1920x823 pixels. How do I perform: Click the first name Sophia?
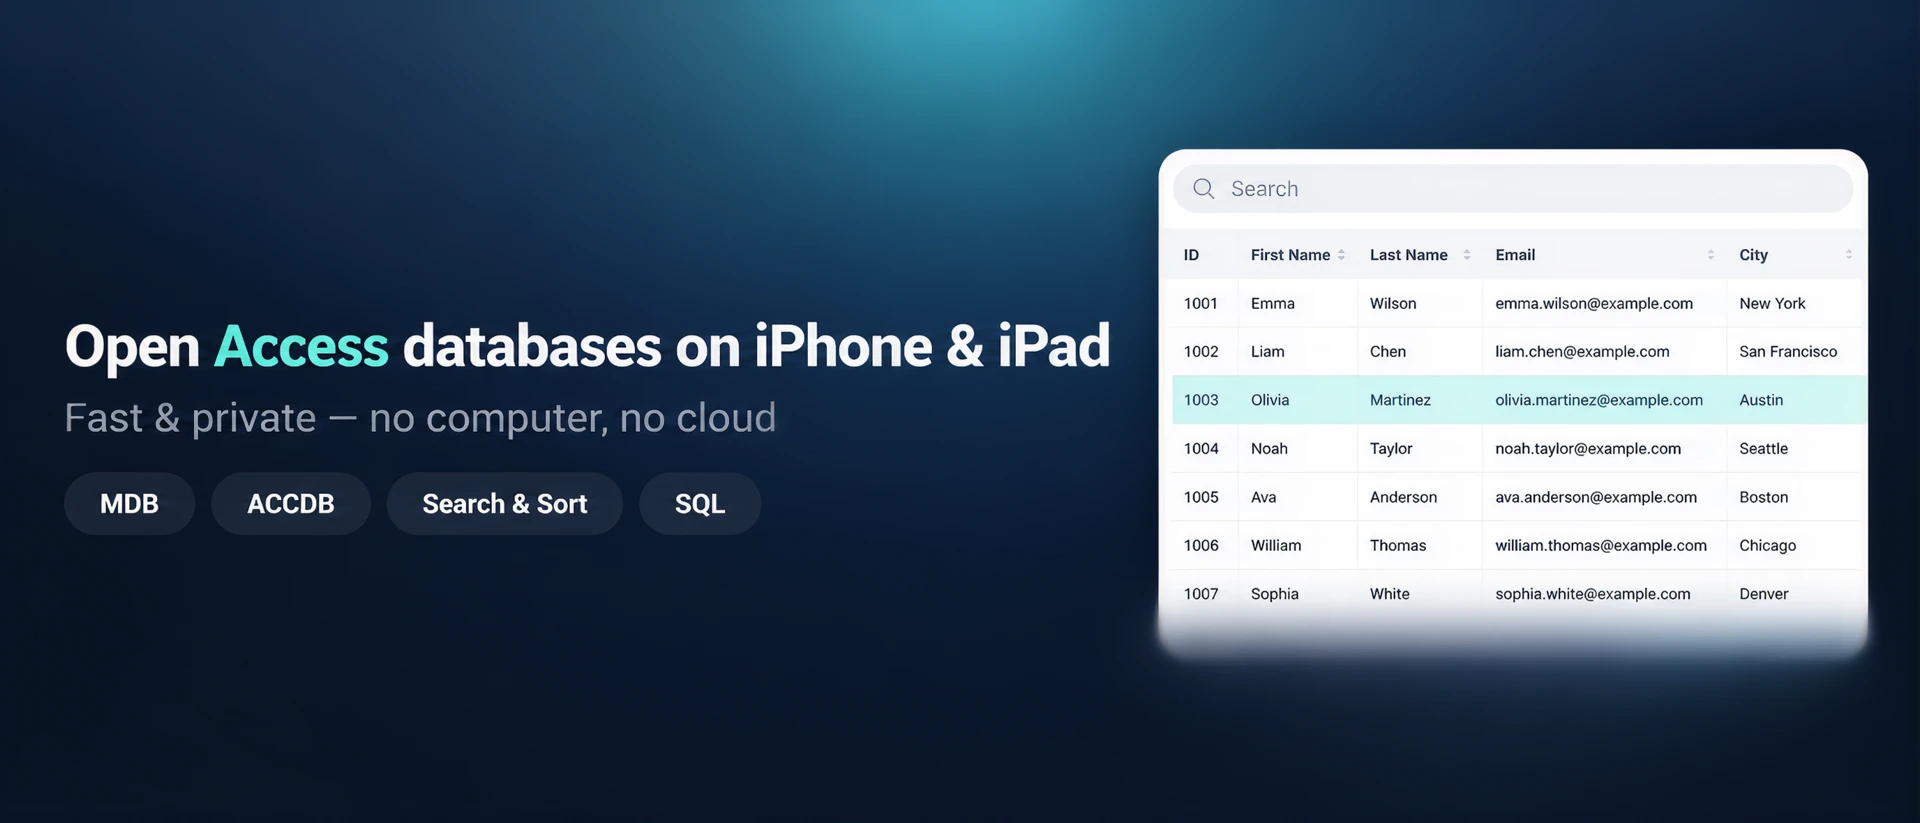coord(1274,594)
